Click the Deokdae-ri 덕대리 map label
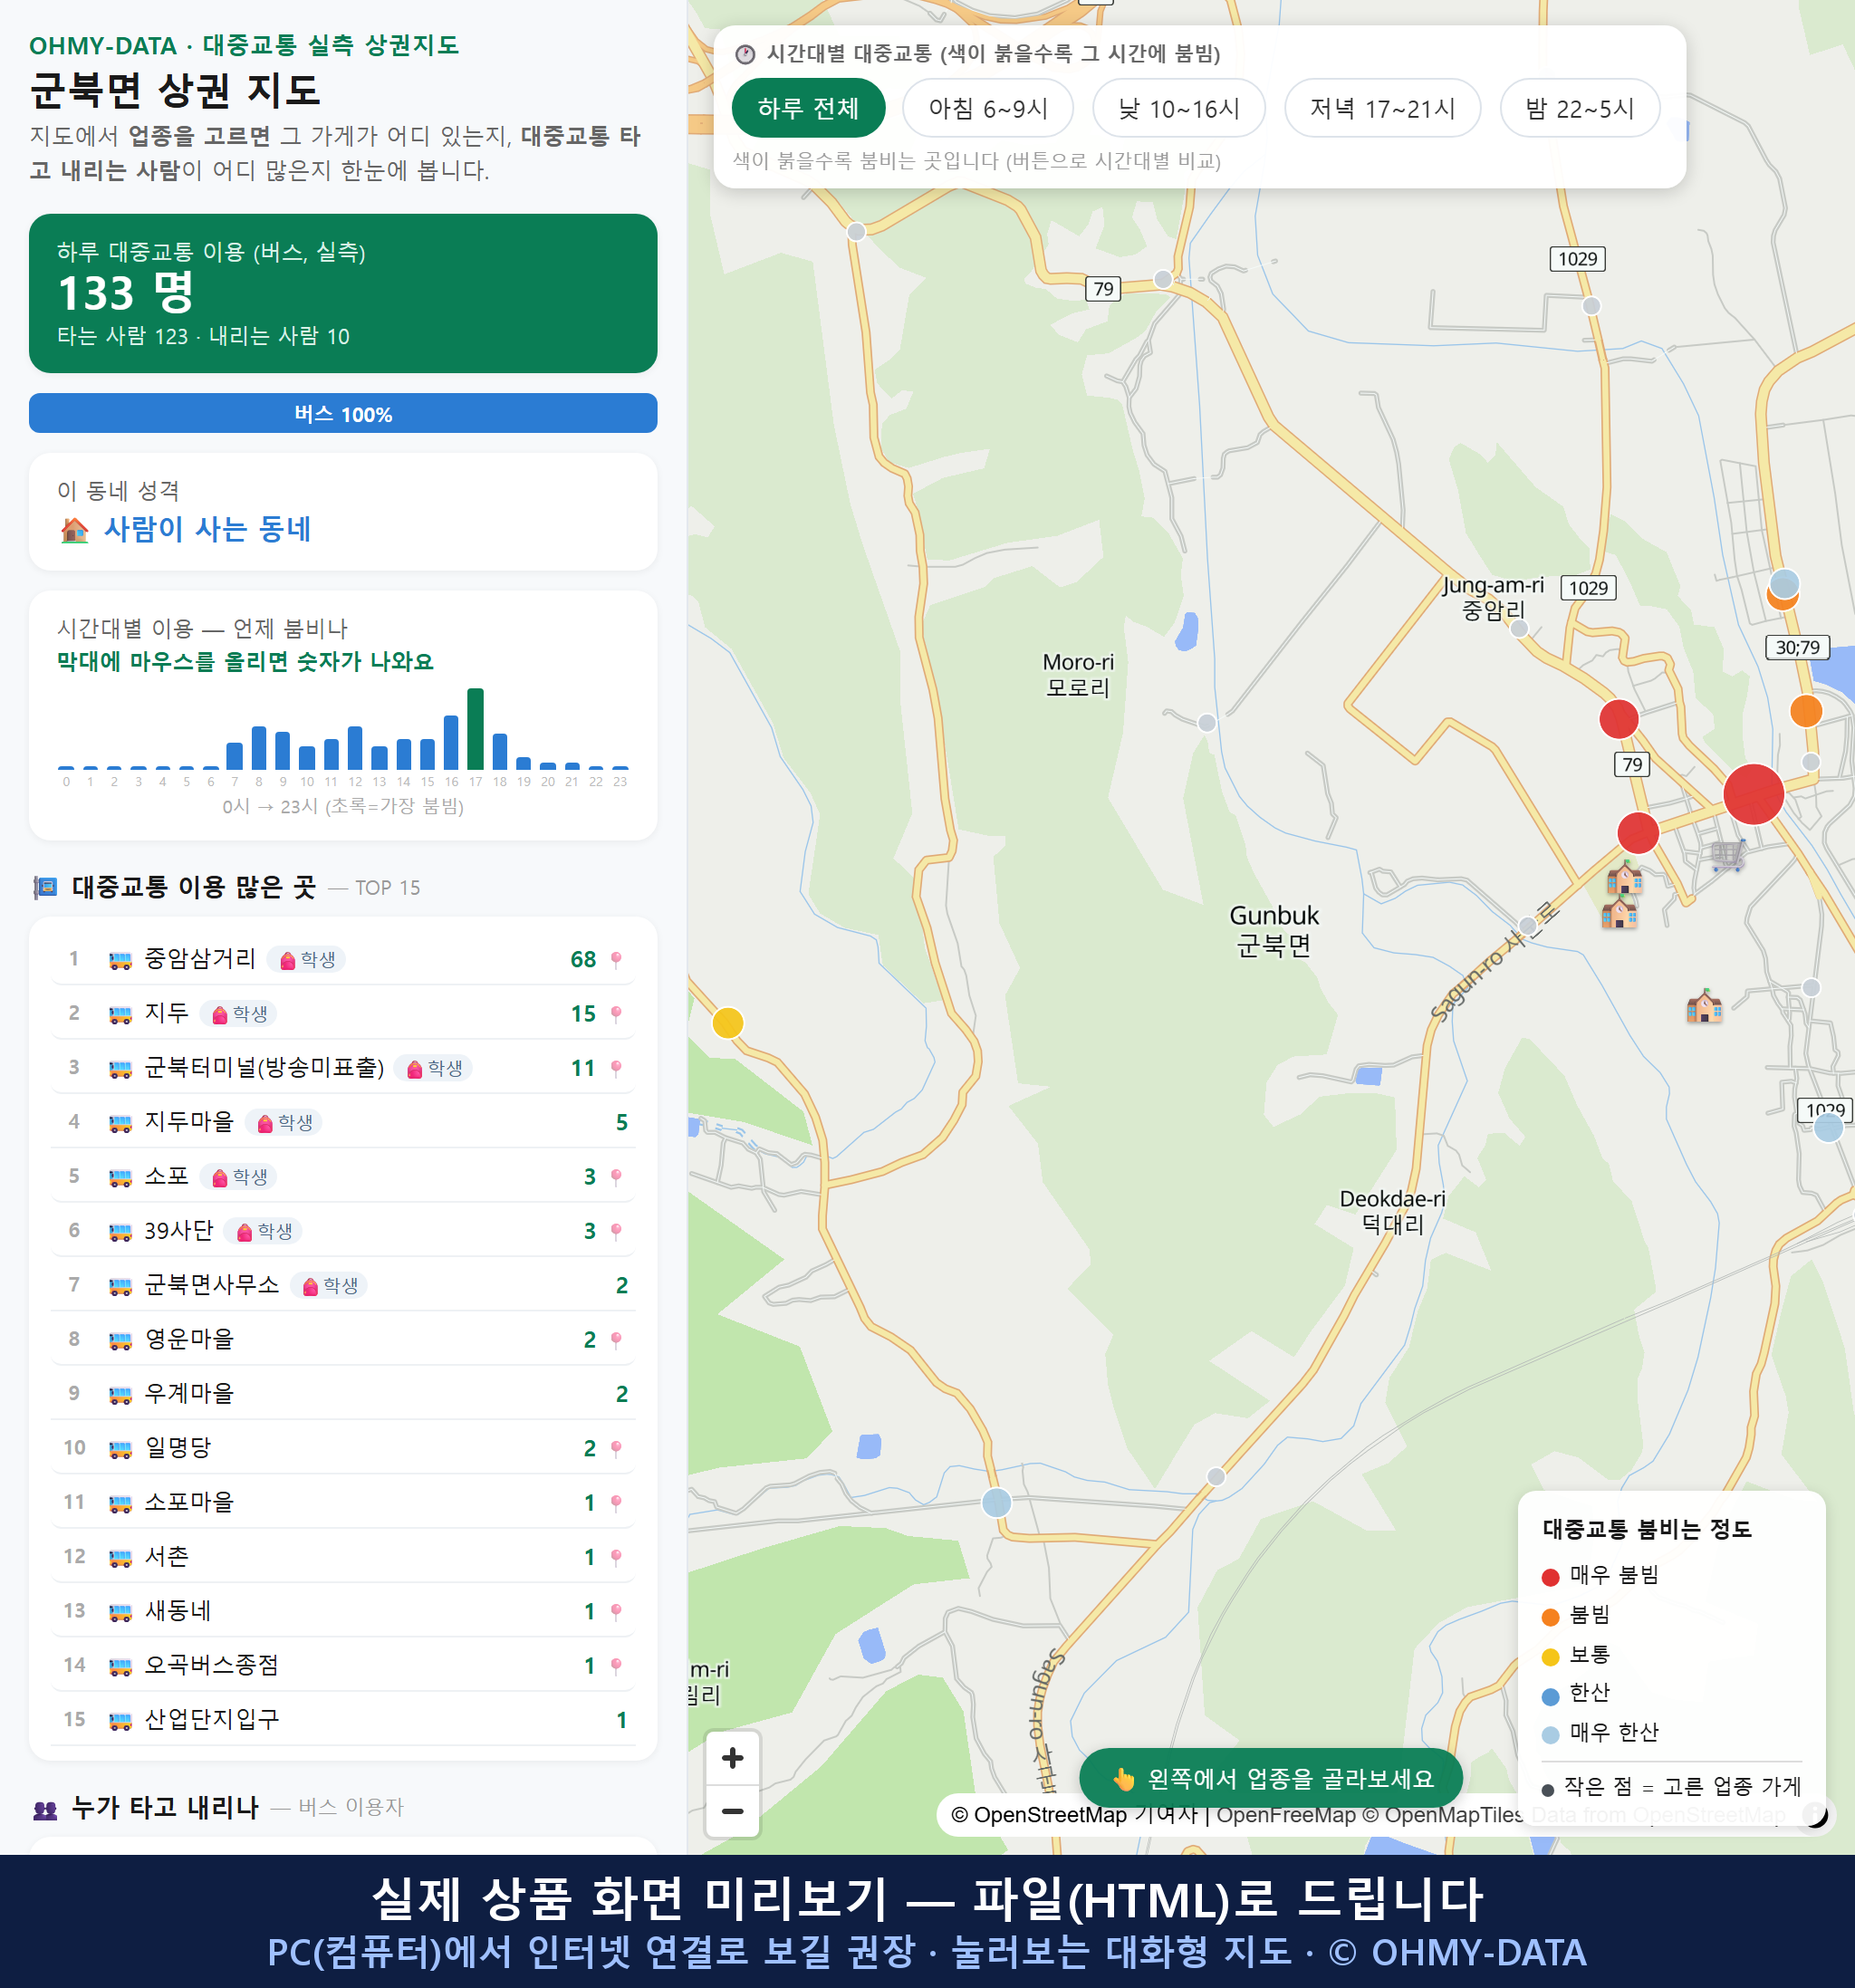This screenshot has height=1988, width=1855. coord(1392,1211)
